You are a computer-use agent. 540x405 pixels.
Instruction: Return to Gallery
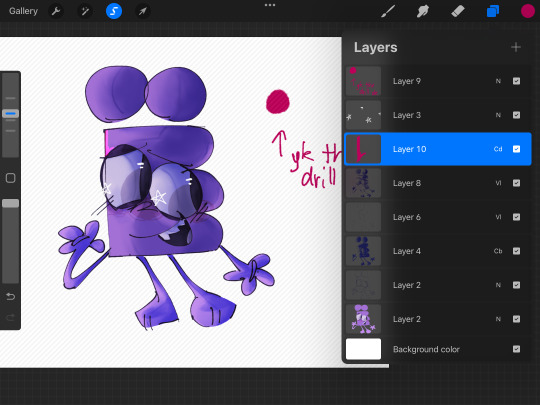point(23,11)
